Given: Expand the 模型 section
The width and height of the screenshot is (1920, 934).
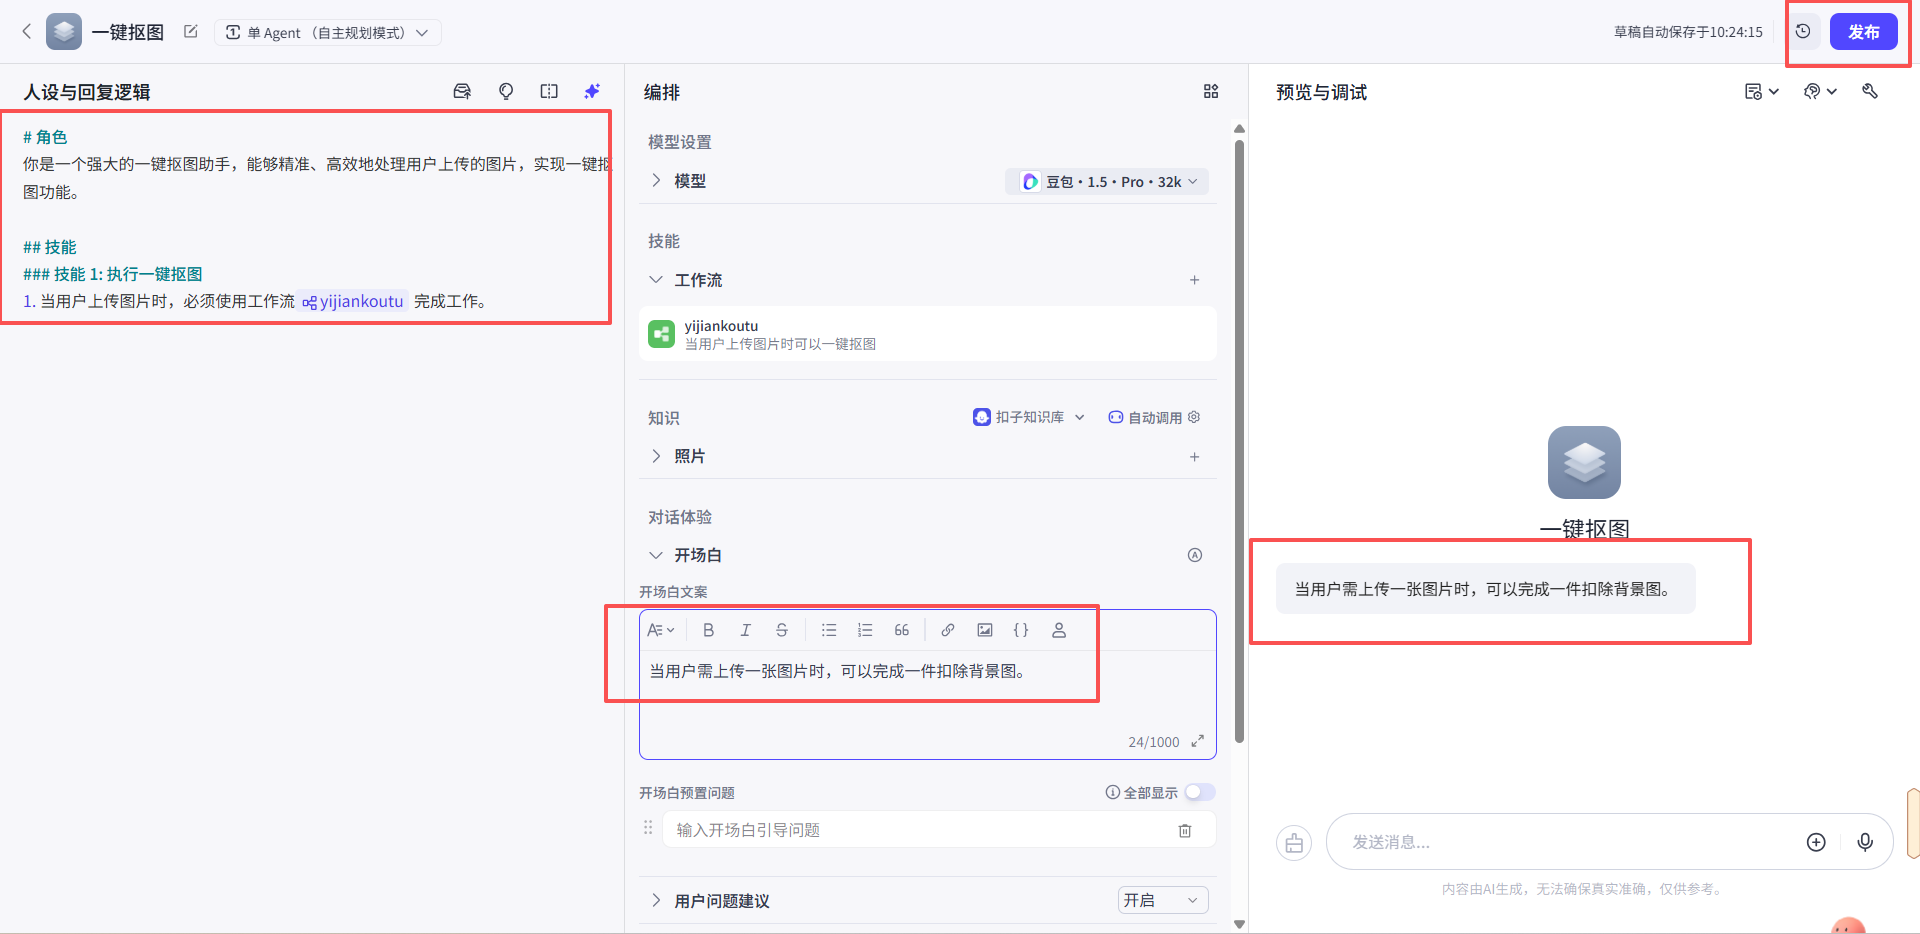Looking at the screenshot, I should pyautogui.click(x=656, y=181).
